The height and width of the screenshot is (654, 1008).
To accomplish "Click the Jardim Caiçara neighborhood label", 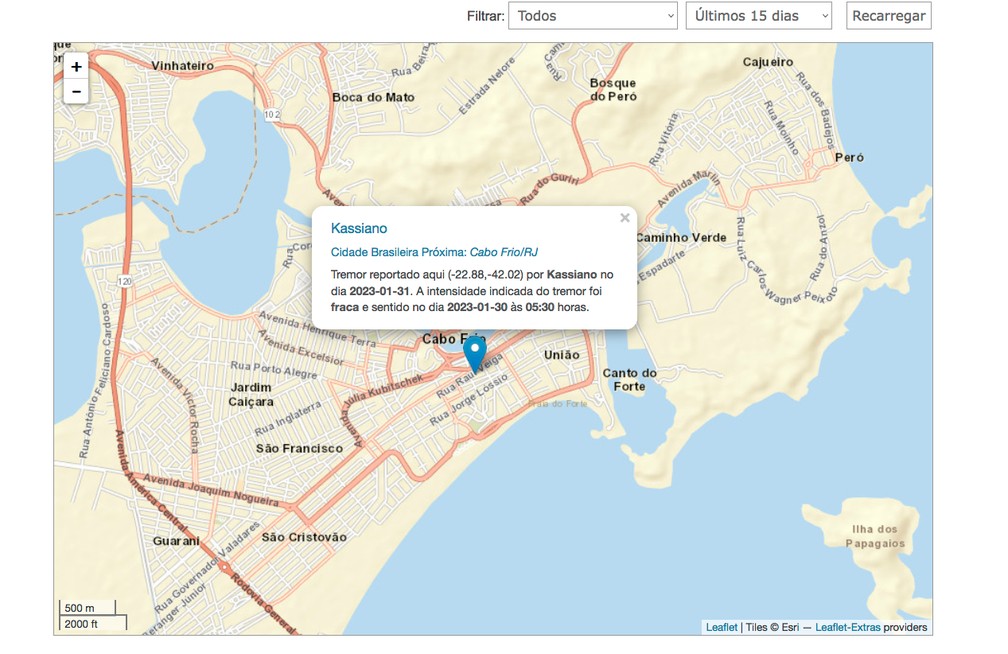I will click(x=251, y=394).
